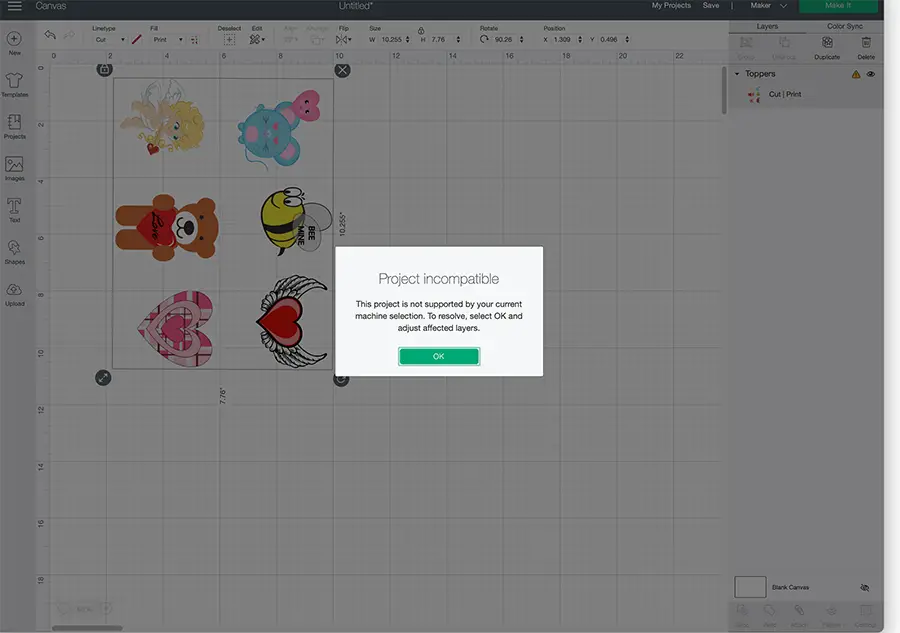Click the resize handle of the selection
This screenshot has width=900, height=633.
[103, 378]
